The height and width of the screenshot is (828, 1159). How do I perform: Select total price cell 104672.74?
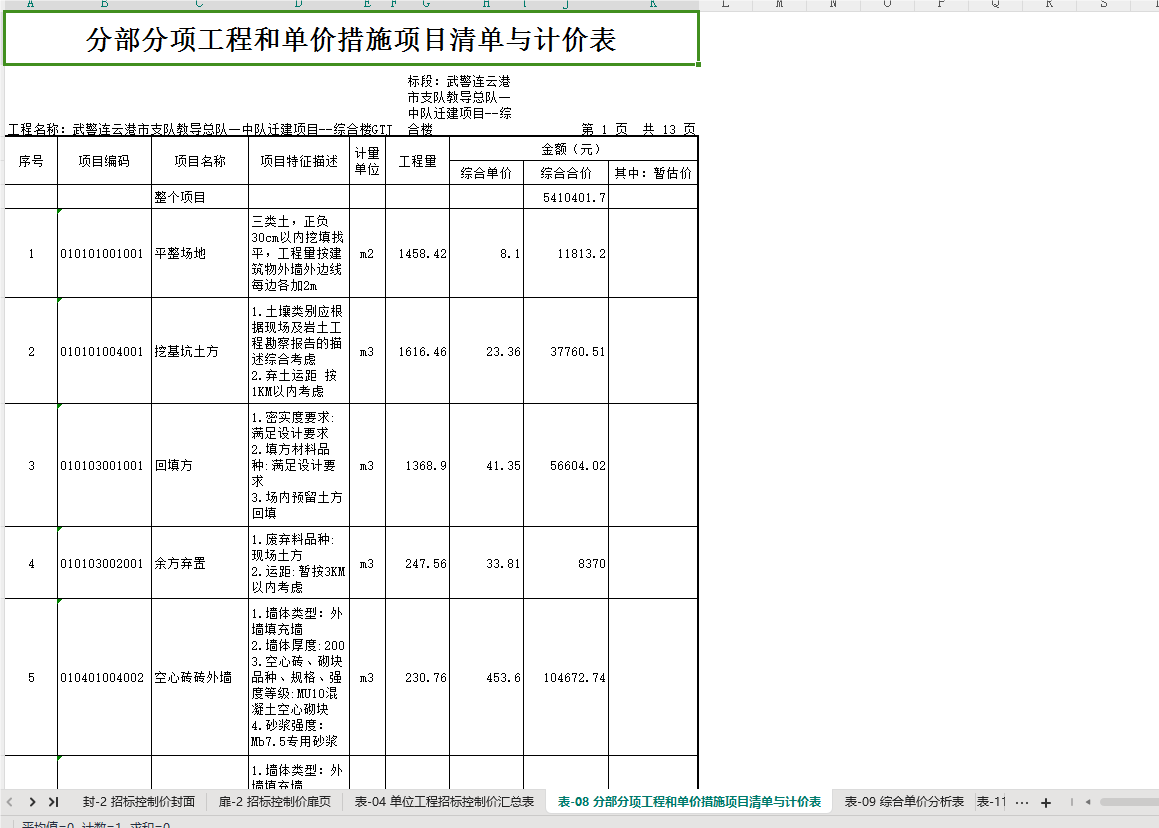pos(566,677)
